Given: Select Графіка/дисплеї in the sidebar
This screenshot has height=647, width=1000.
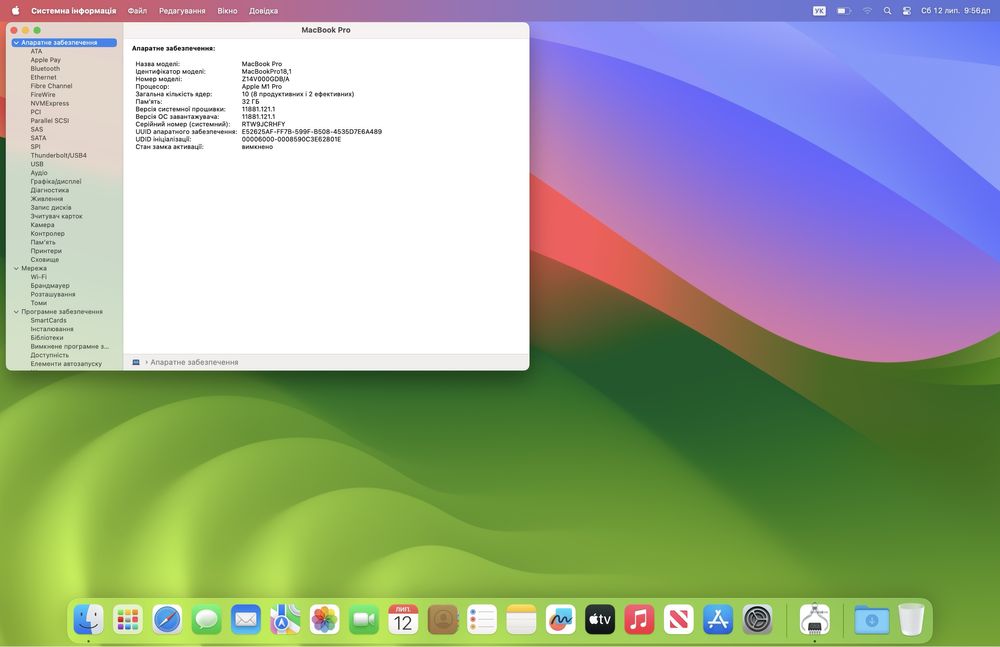Looking at the screenshot, I should (x=56, y=181).
